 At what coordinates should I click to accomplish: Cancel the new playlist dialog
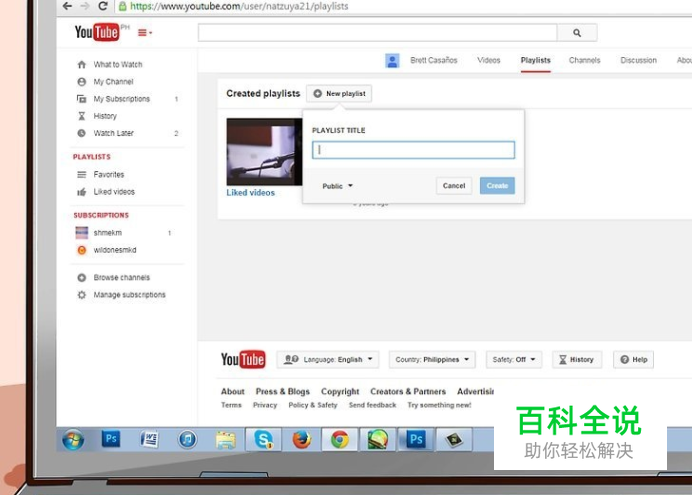point(454,186)
